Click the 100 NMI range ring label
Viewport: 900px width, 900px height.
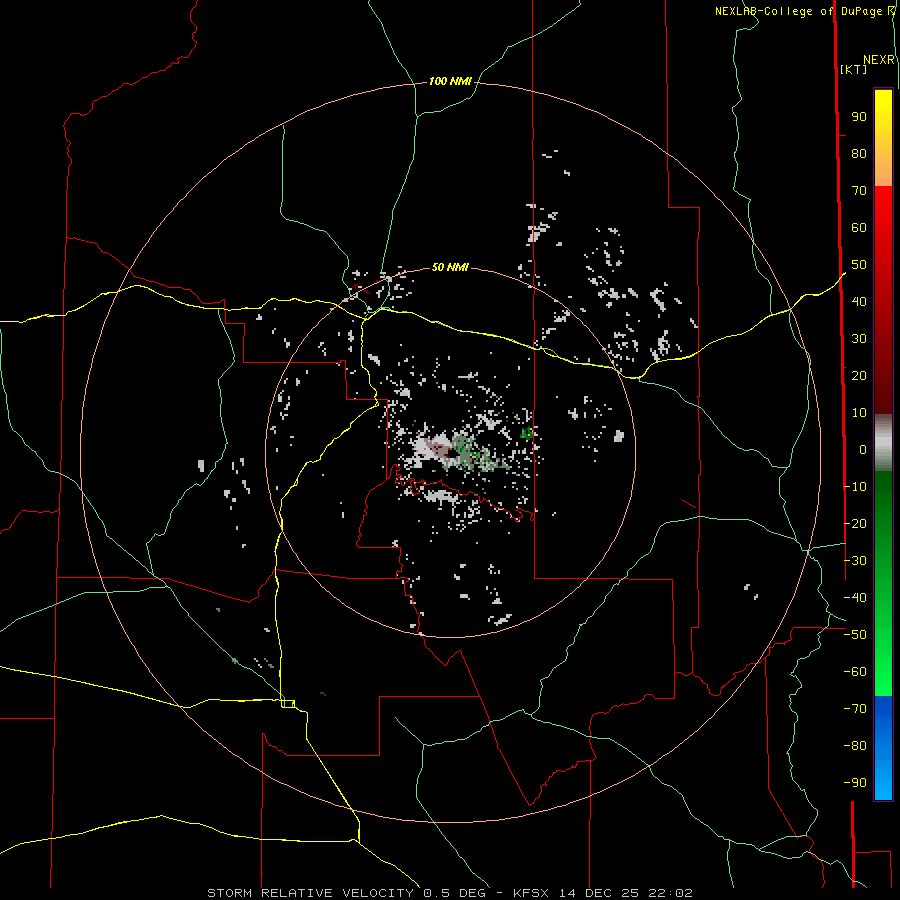[450, 82]
